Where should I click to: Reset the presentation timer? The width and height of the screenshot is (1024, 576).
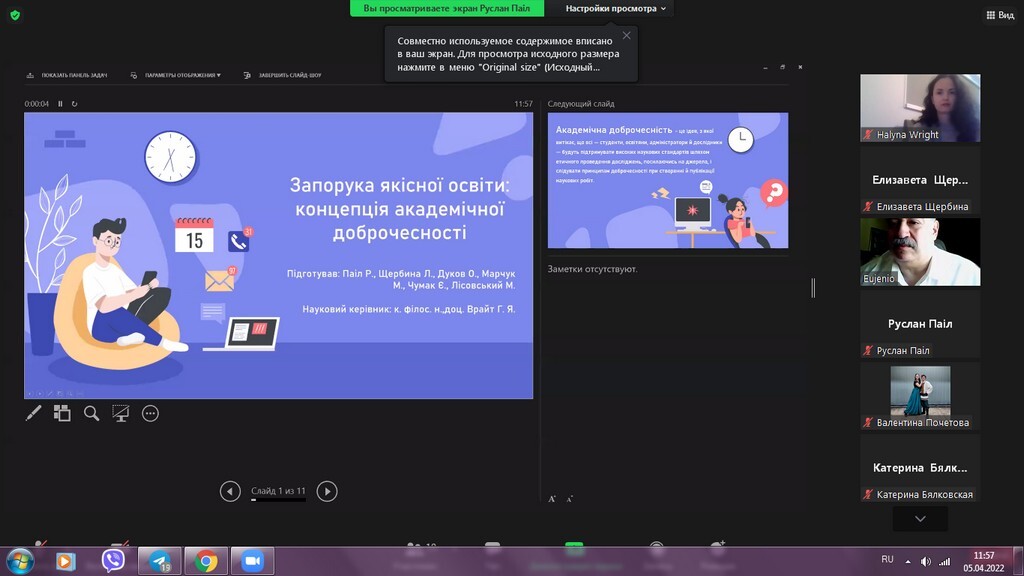74,104
